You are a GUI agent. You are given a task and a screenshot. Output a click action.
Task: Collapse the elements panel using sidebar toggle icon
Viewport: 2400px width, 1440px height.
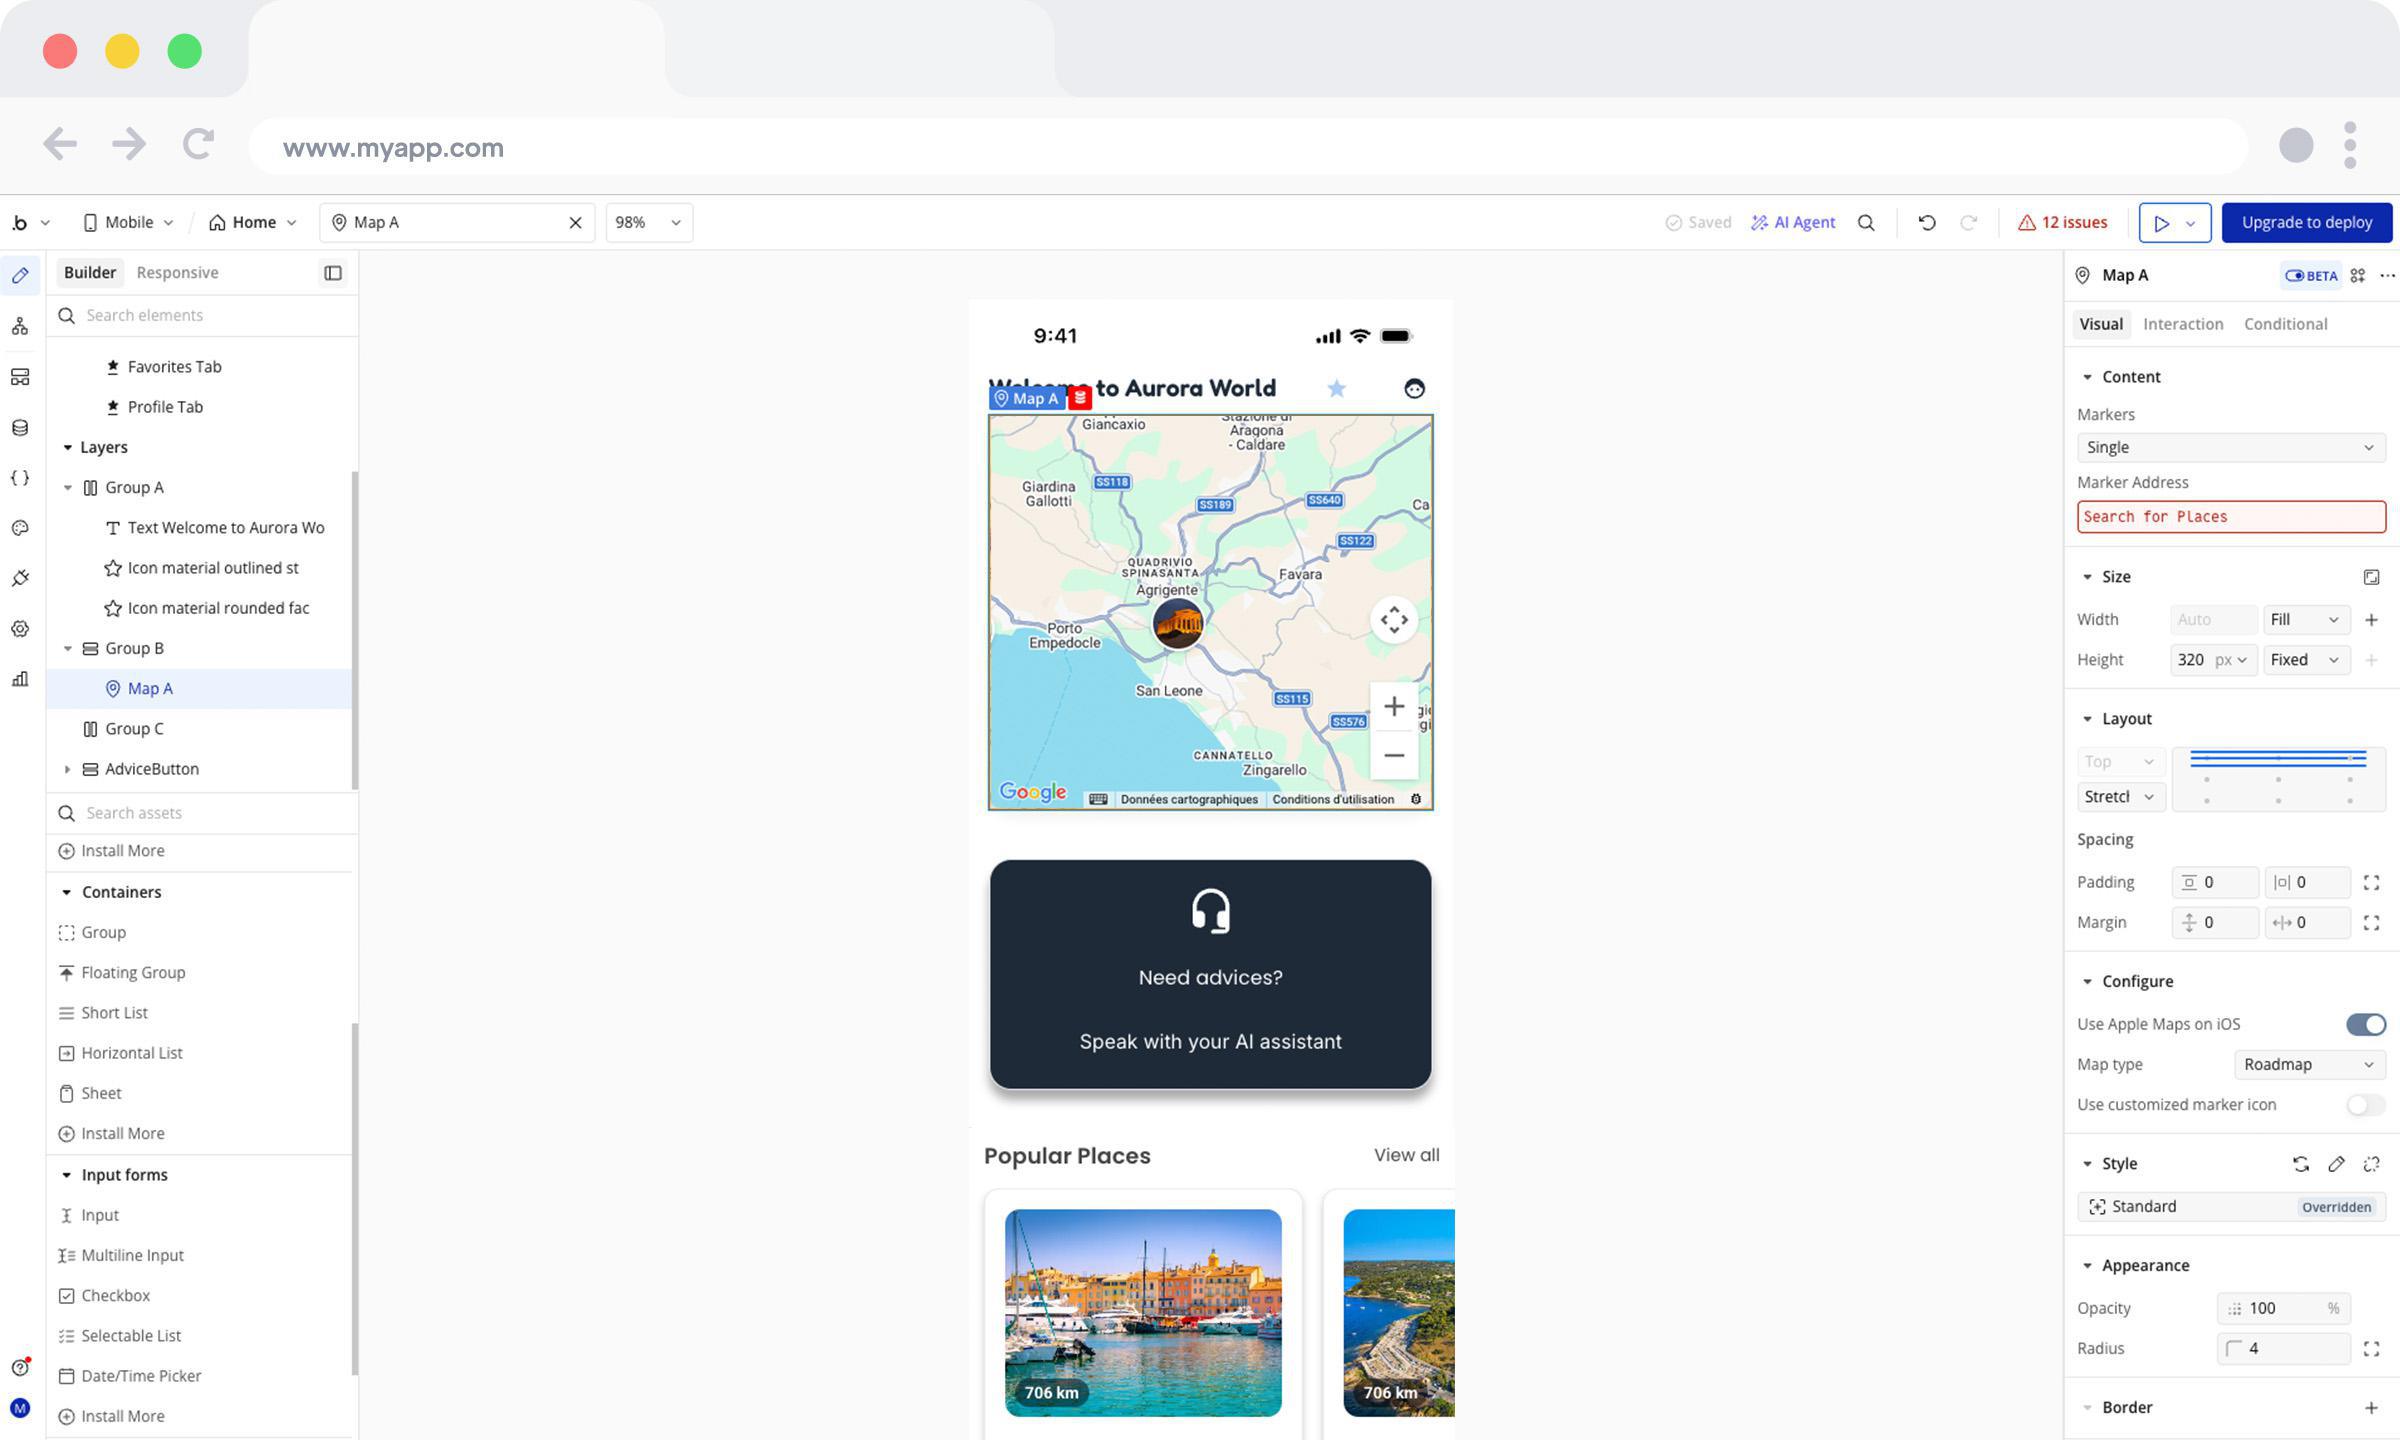click(333, 272)
